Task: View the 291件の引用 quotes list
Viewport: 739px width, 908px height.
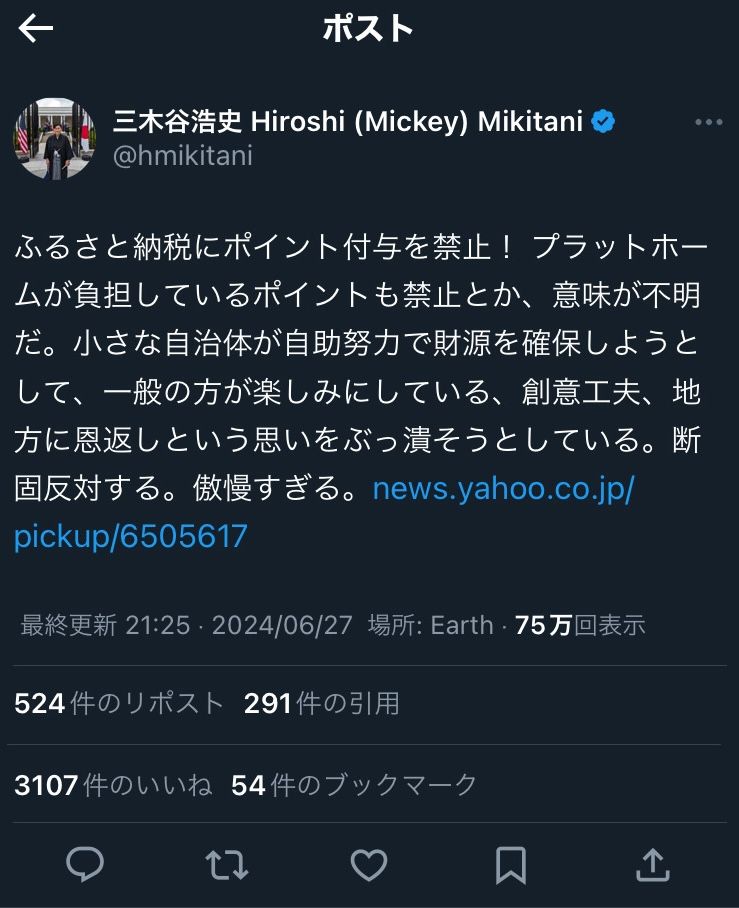Action: [322, 704]
